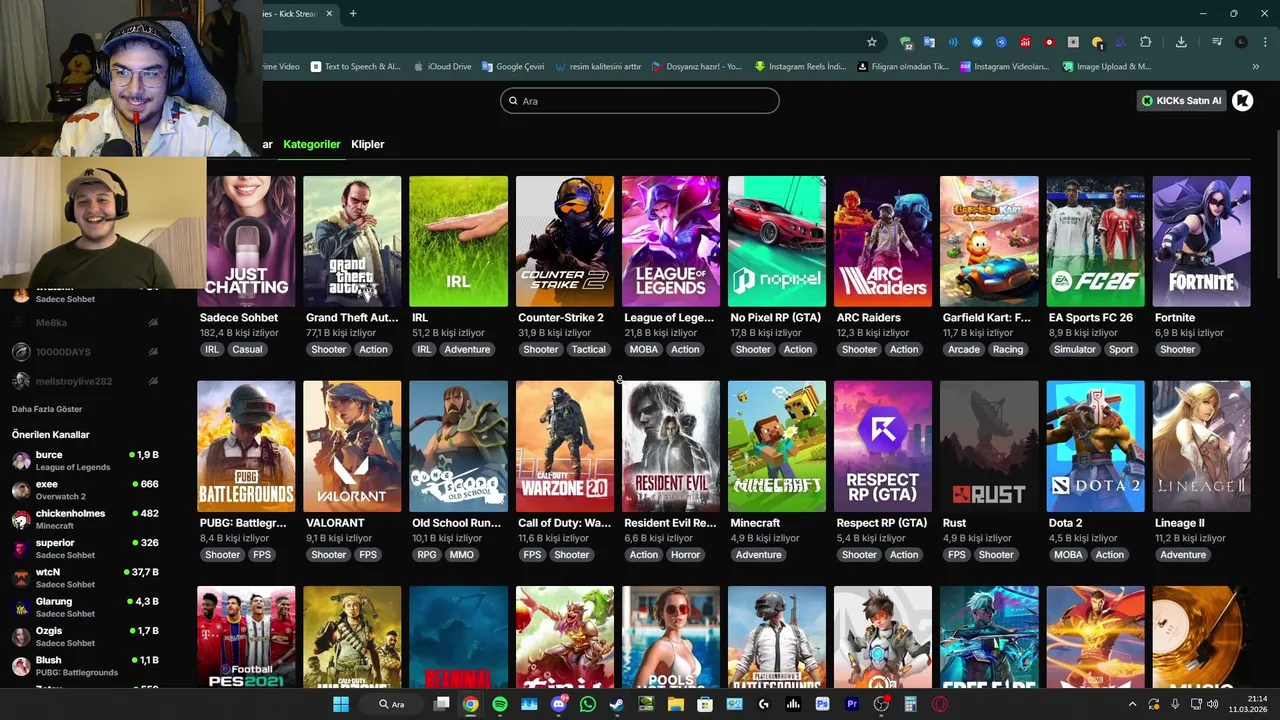Click the Horror tag under Resident Evil
The height and width of the screenshot is (720, 1280).
(685, 554)
